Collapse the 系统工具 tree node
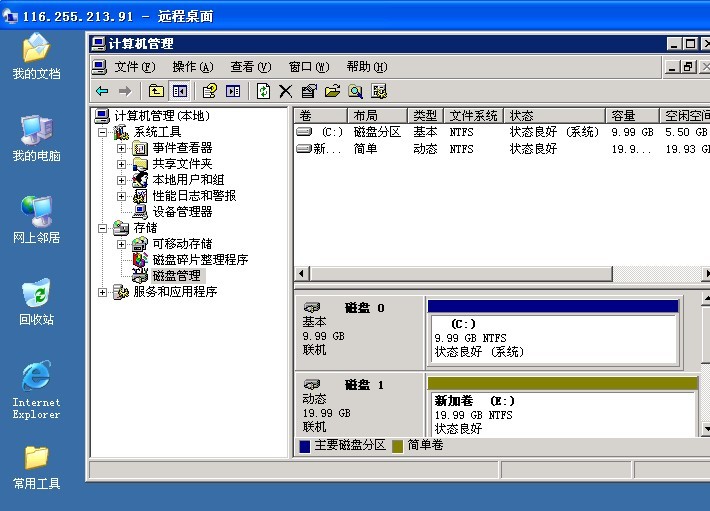This screenshot has height=511, width=710. tap(102, 132)
